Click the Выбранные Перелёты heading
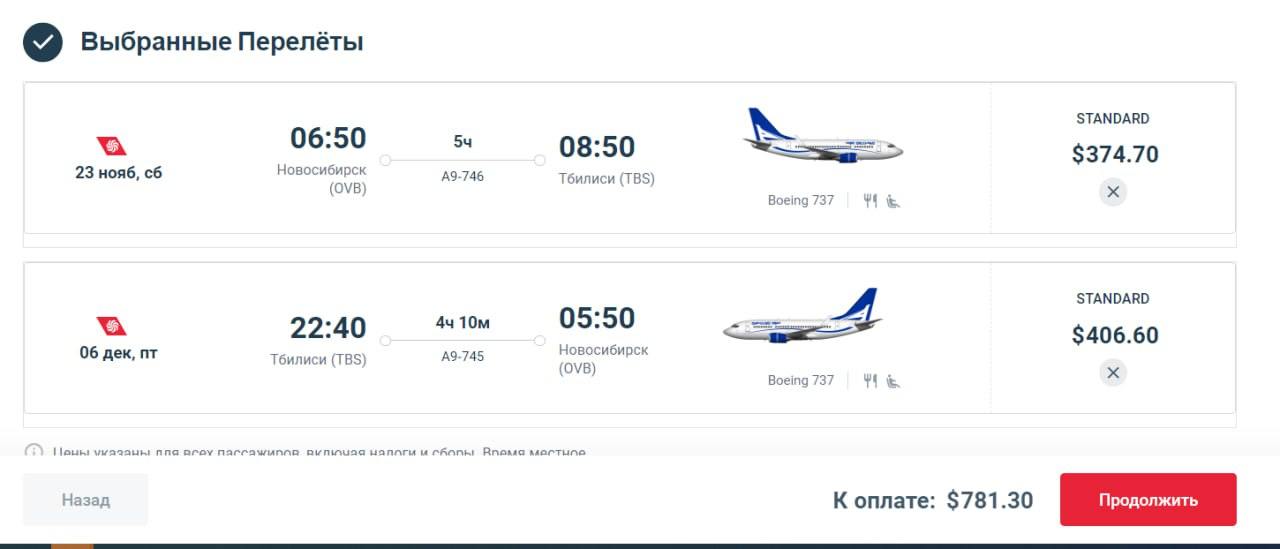This screenshot has width=1280, height=549. click(222, 42)
